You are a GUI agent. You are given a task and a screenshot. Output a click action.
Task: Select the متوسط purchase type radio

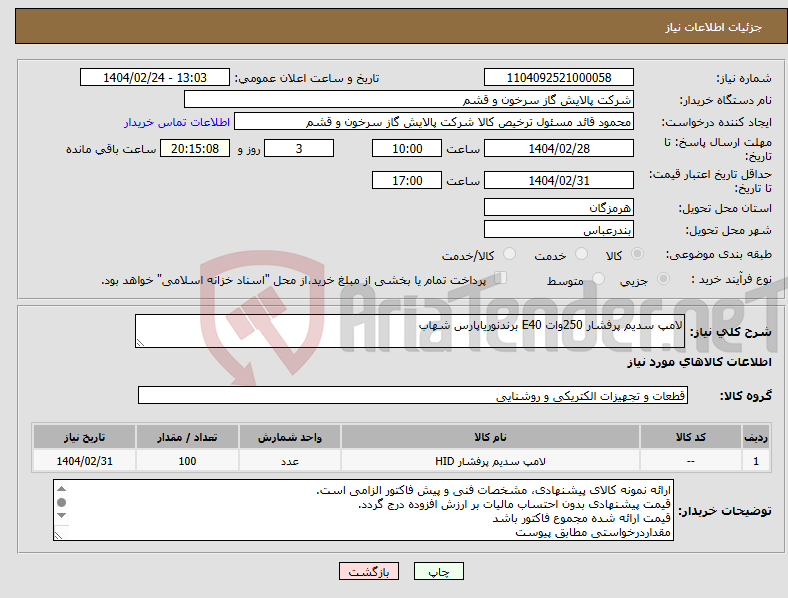(599, 278)
